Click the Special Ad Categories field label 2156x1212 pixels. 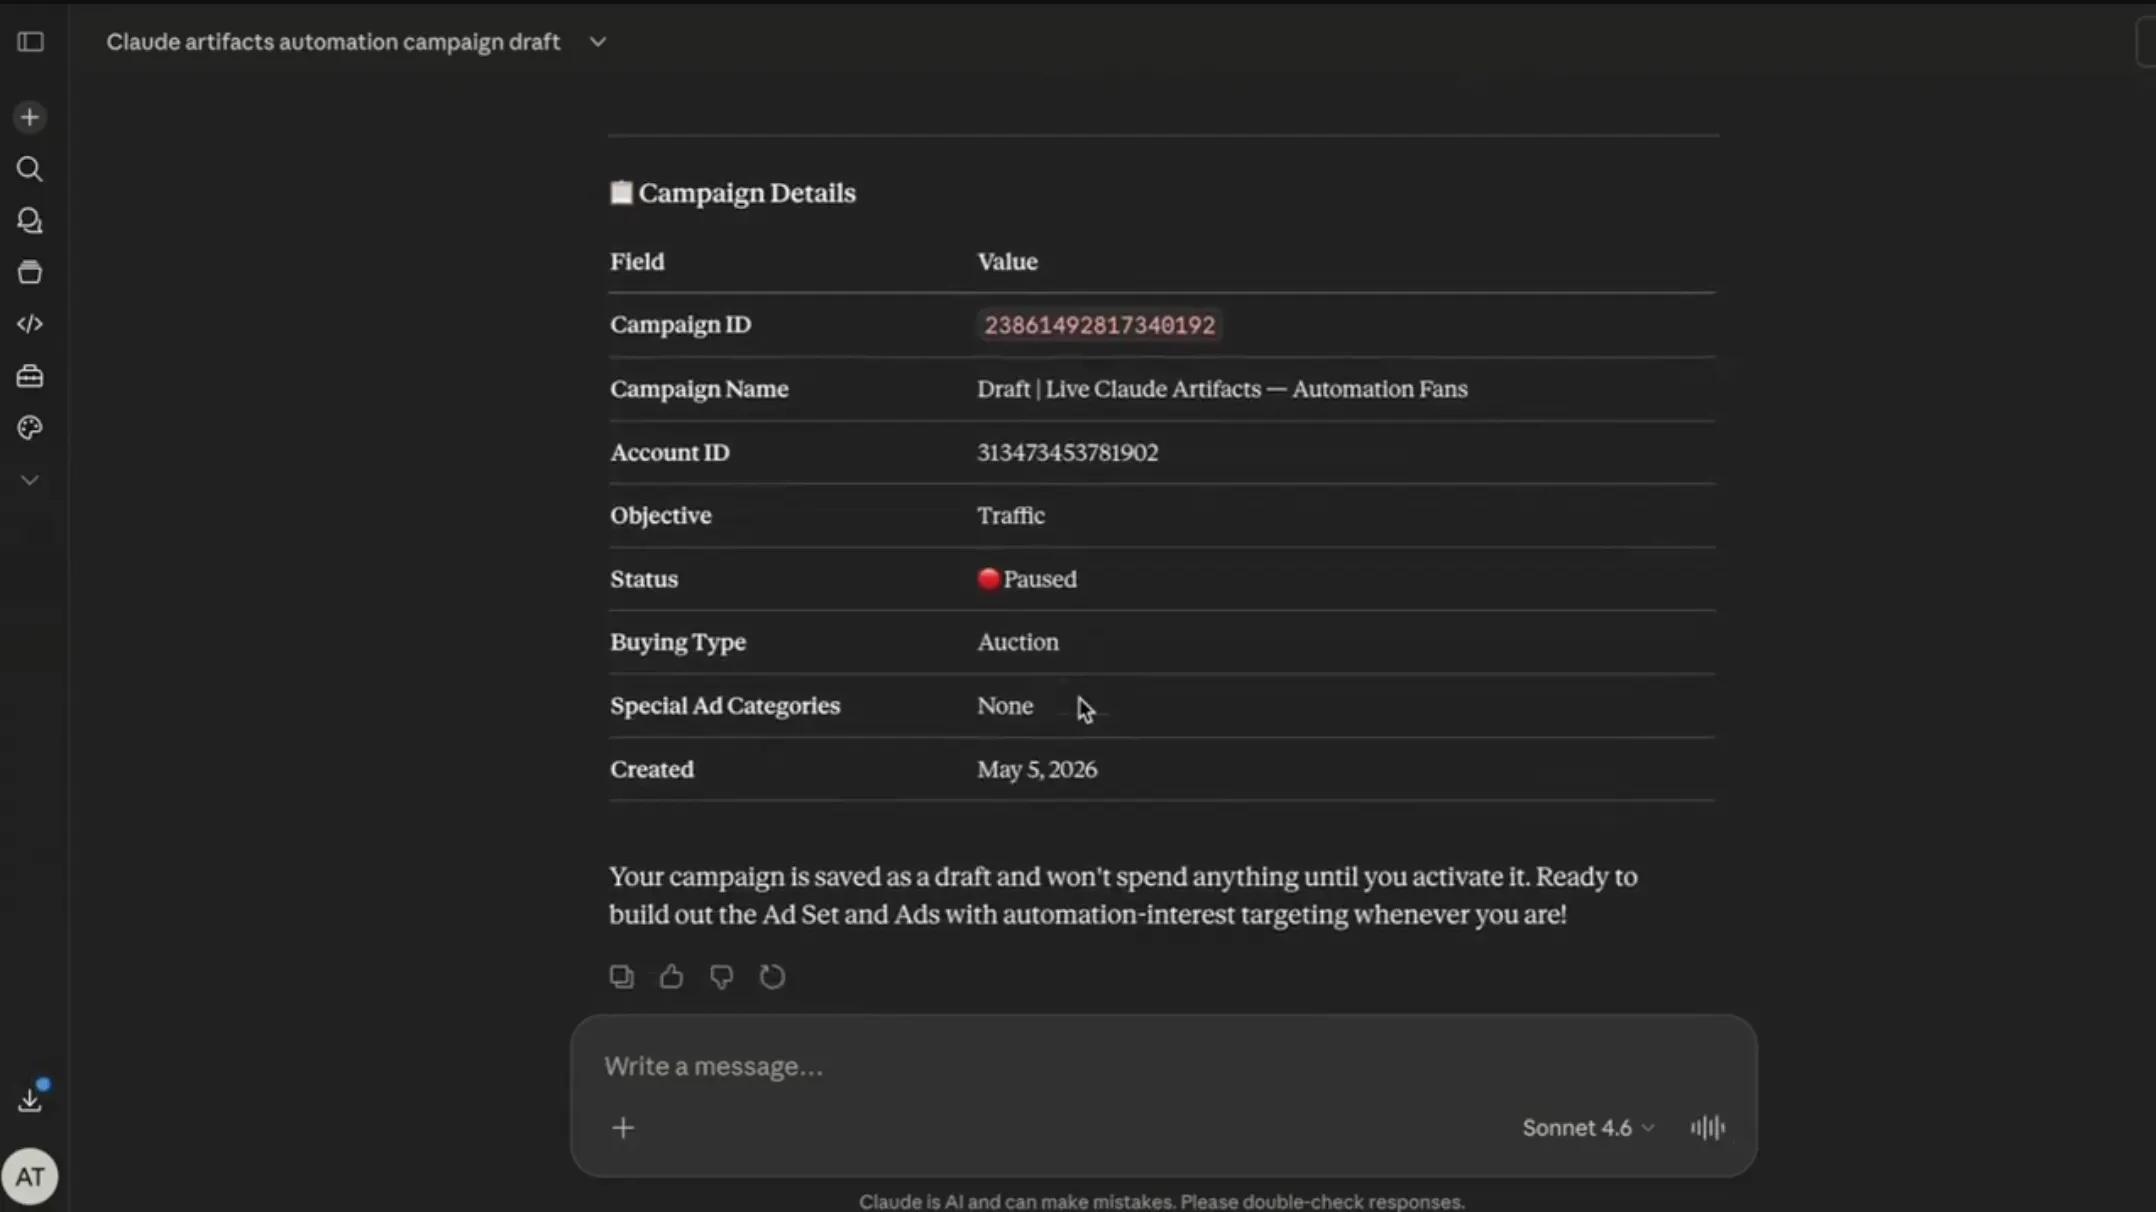(x=725, y=706)
